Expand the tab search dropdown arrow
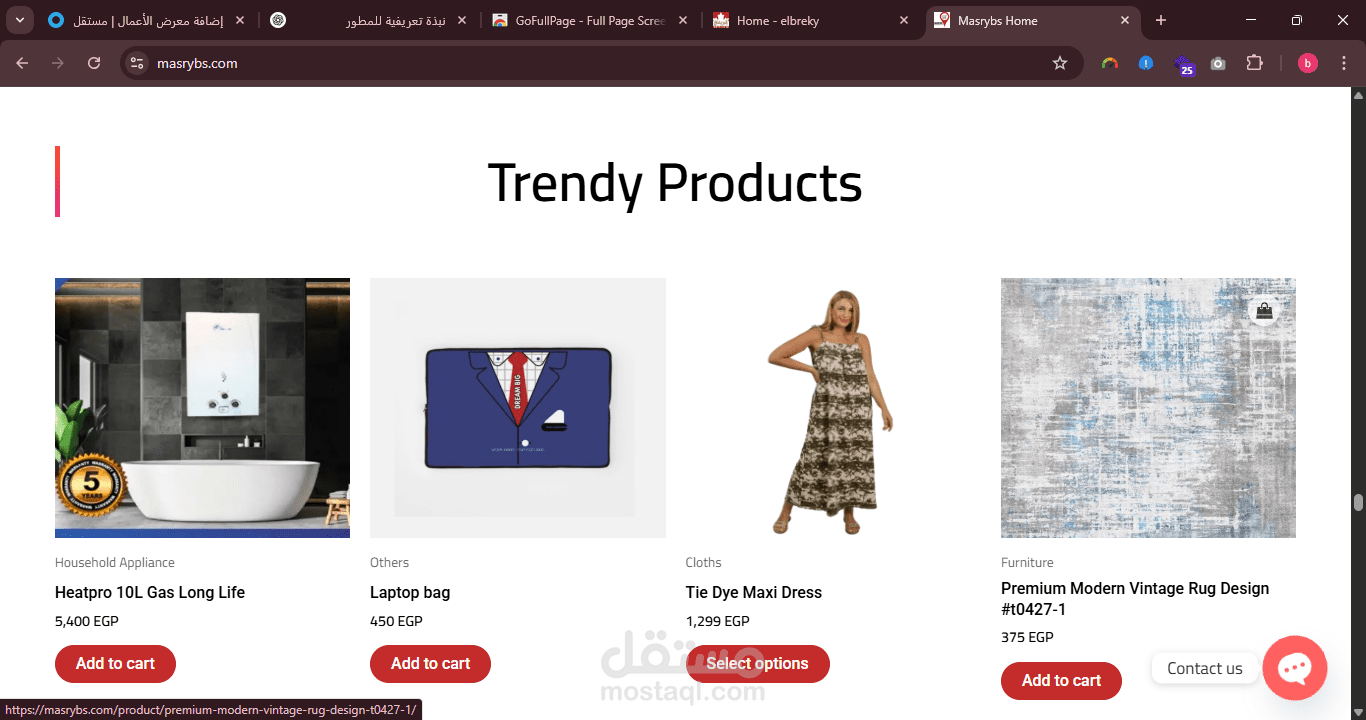 (x=19, y=20)
